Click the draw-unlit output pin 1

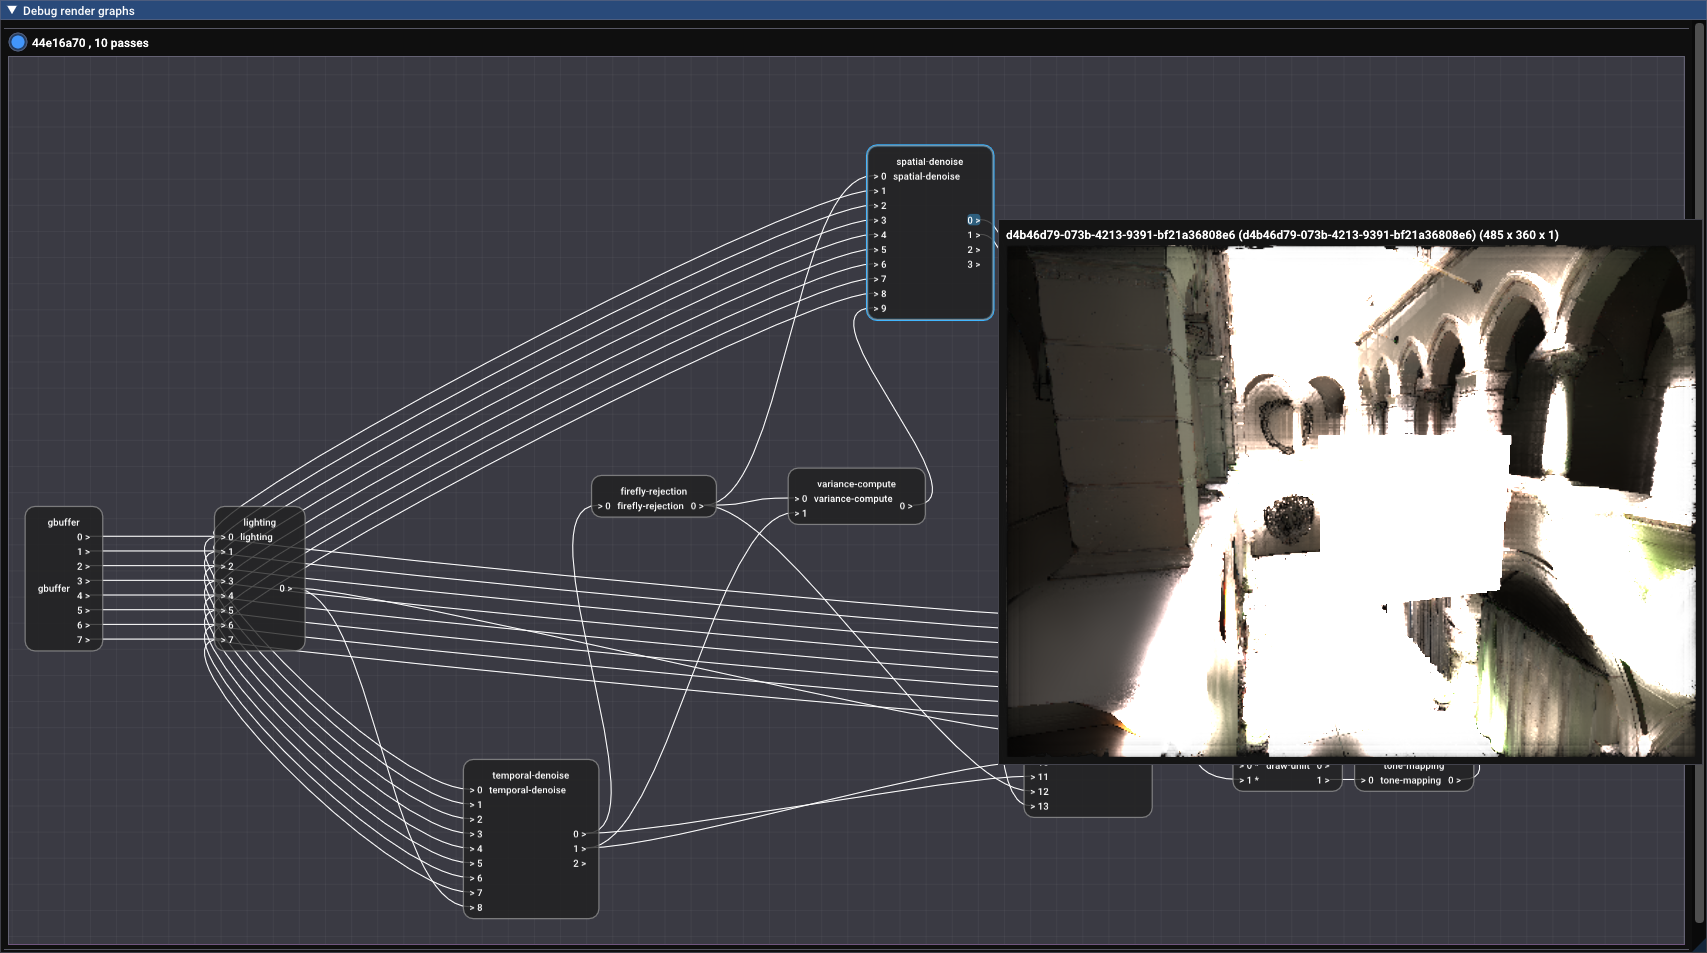coord(1323,781)
